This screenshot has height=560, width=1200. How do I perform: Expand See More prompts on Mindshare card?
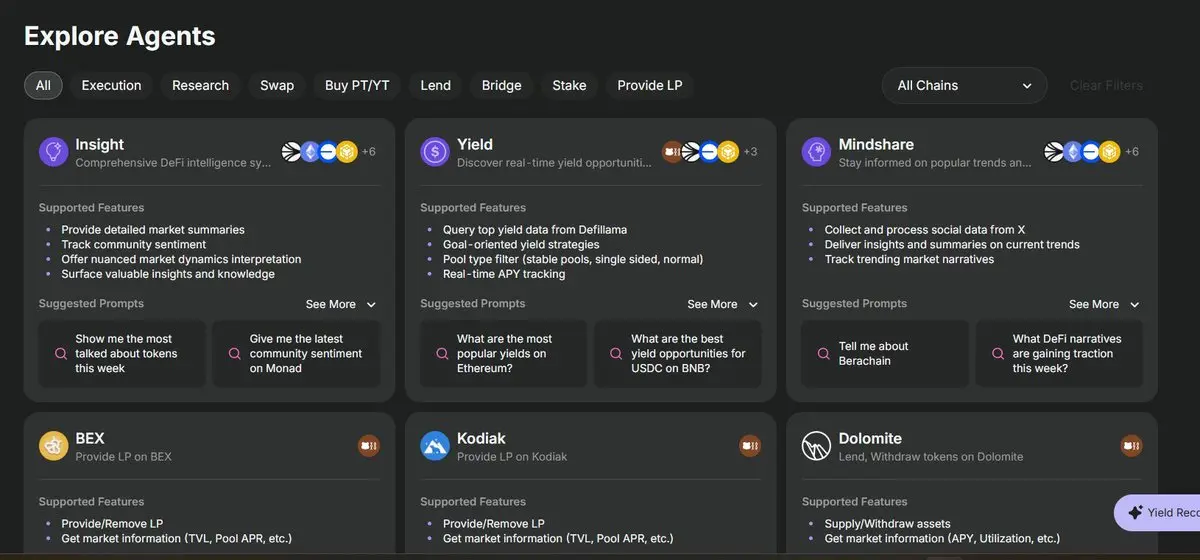click(1104, 304)
